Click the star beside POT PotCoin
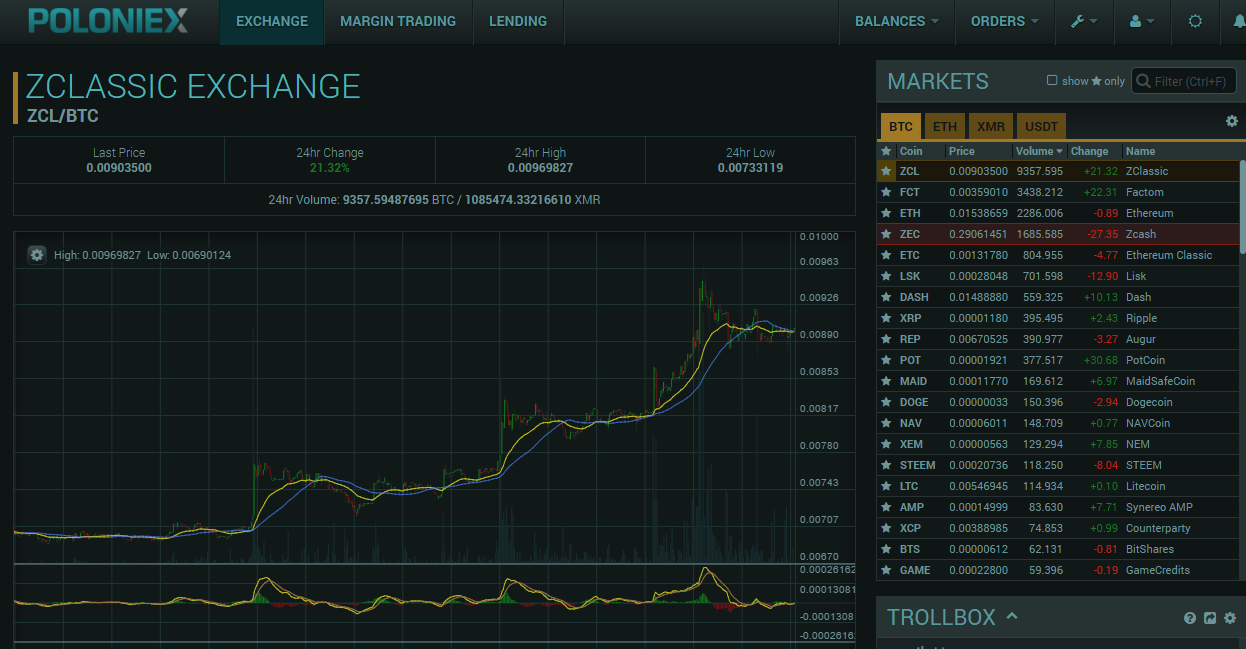Screen dimensions: 1246x649 885,360
